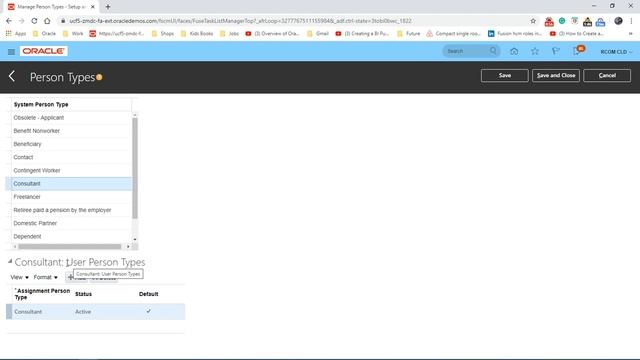Select Domestic Partner row

(69, 223)
